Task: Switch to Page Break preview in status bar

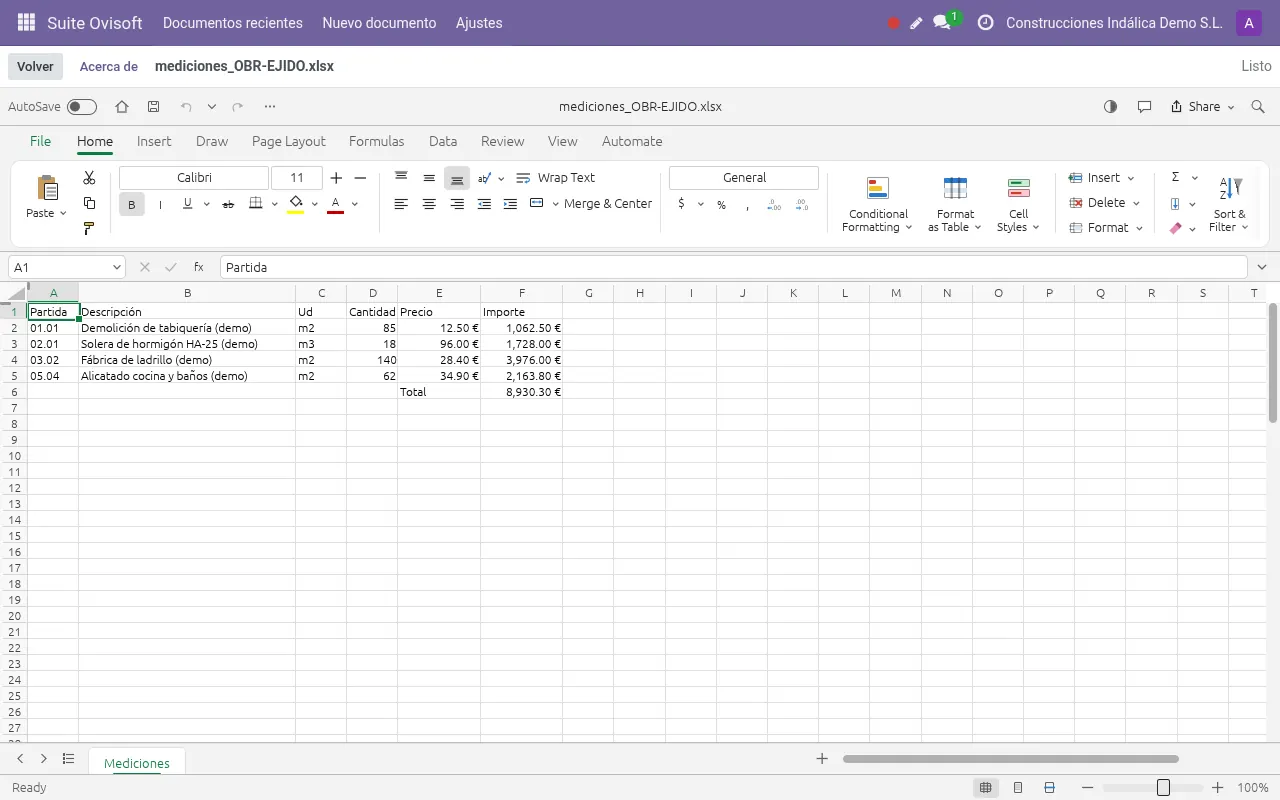Action: click(1049, 788)
